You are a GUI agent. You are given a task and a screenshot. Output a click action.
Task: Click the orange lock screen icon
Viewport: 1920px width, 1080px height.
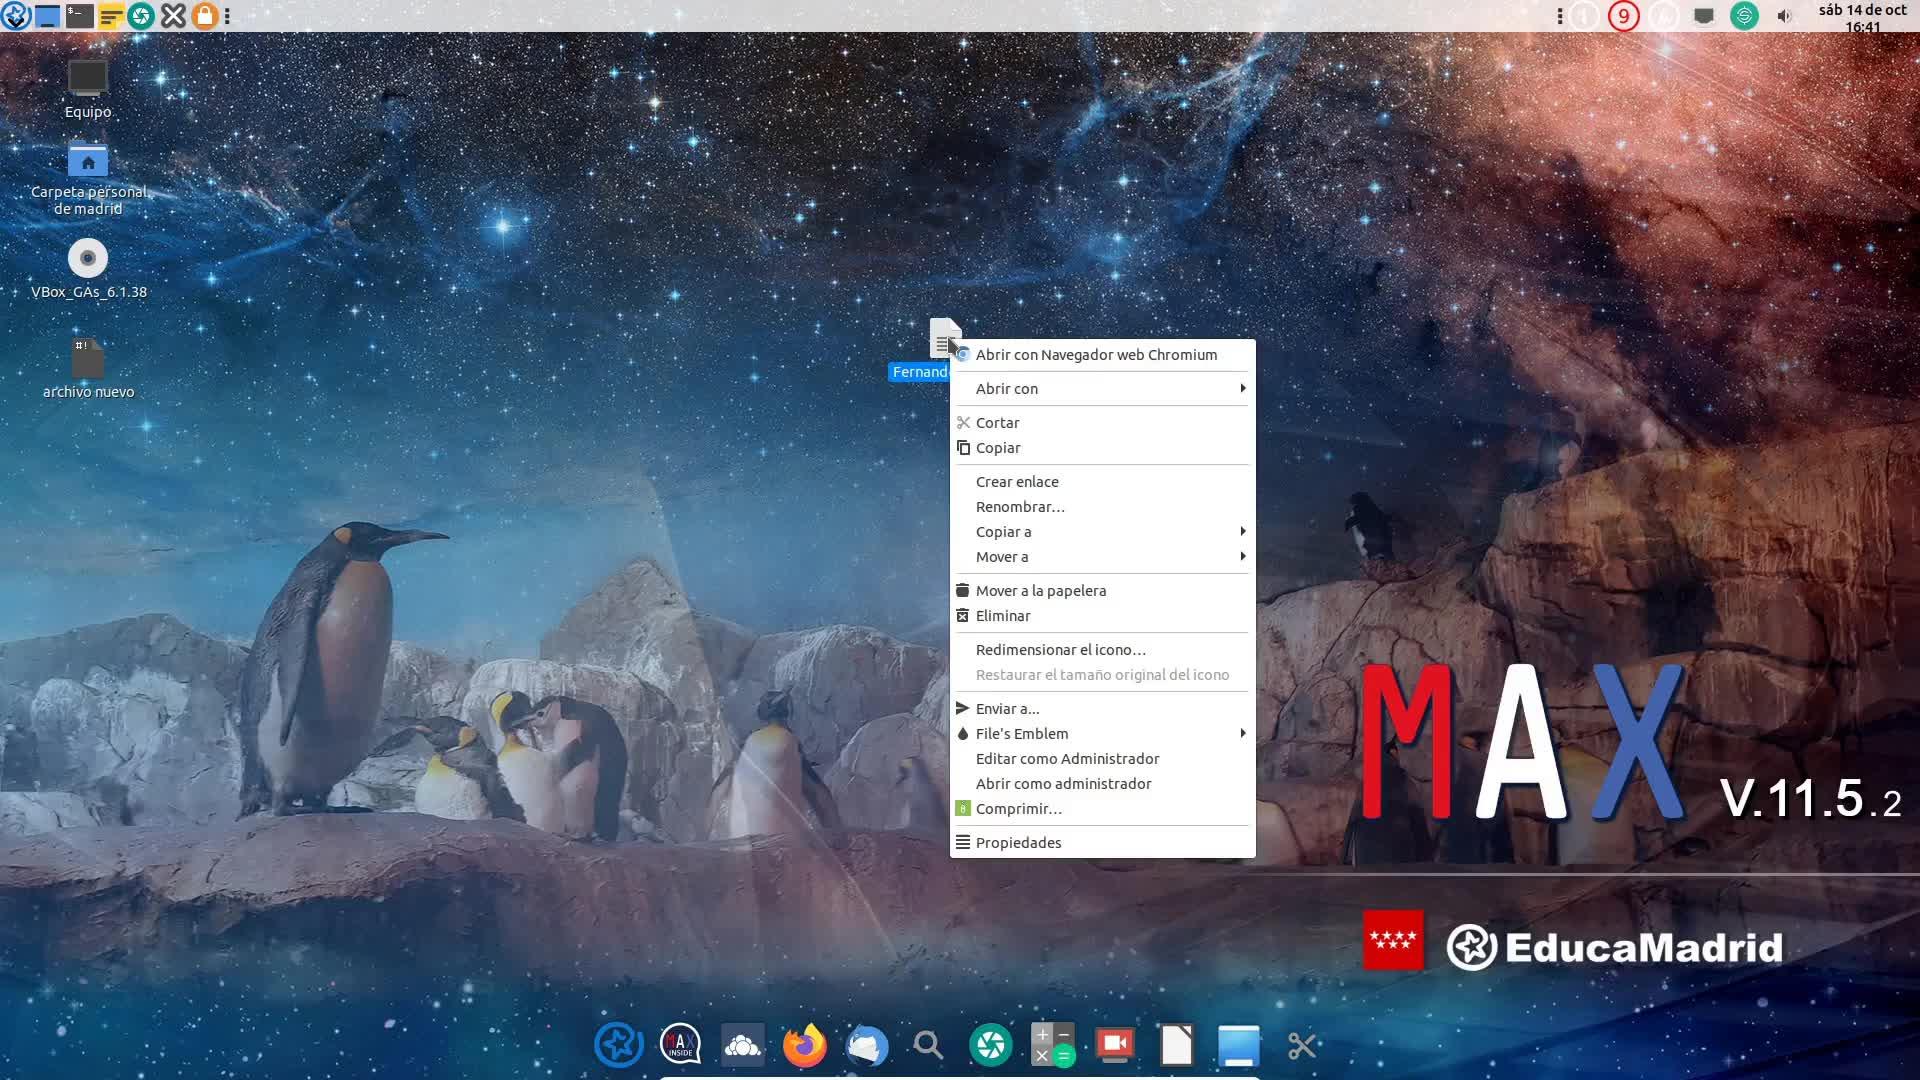204,15
